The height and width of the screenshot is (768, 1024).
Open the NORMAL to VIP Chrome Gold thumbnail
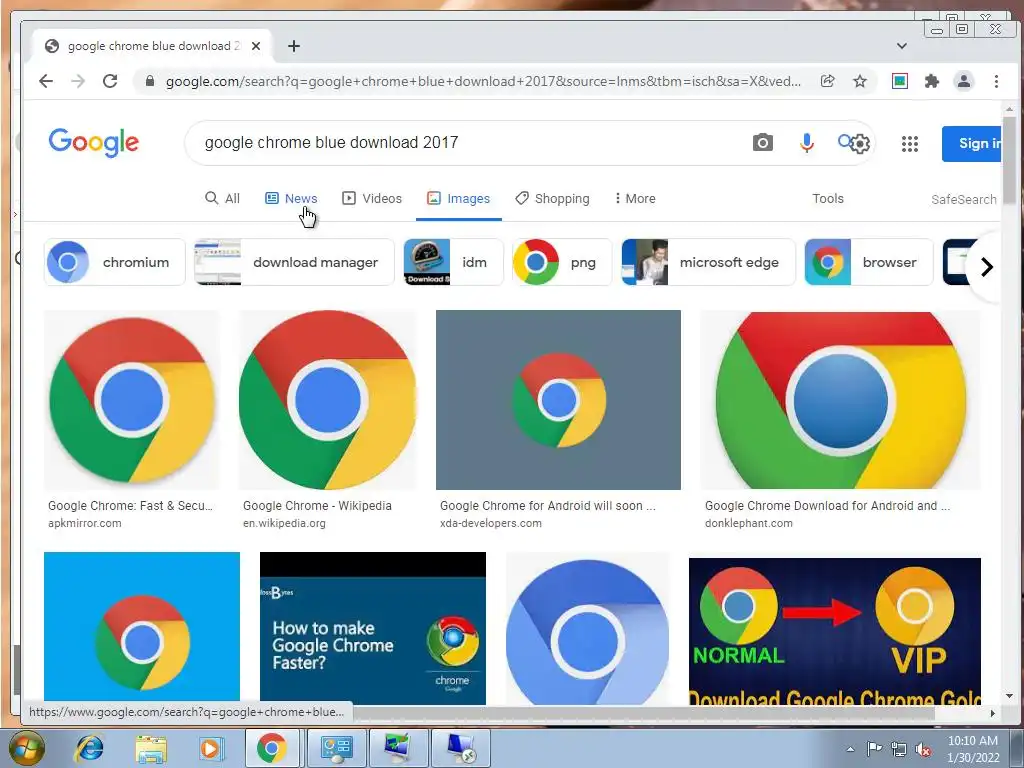coord(835,631)
